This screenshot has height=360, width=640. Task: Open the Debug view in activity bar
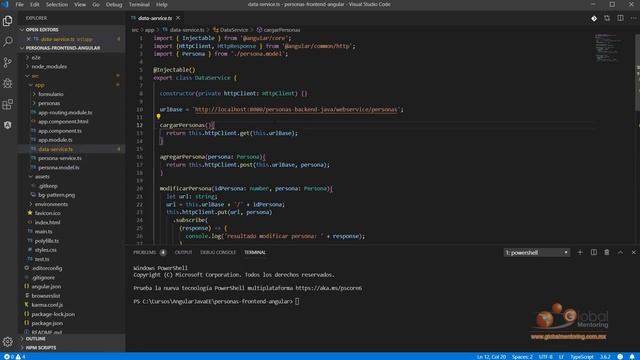coord(8,83)
